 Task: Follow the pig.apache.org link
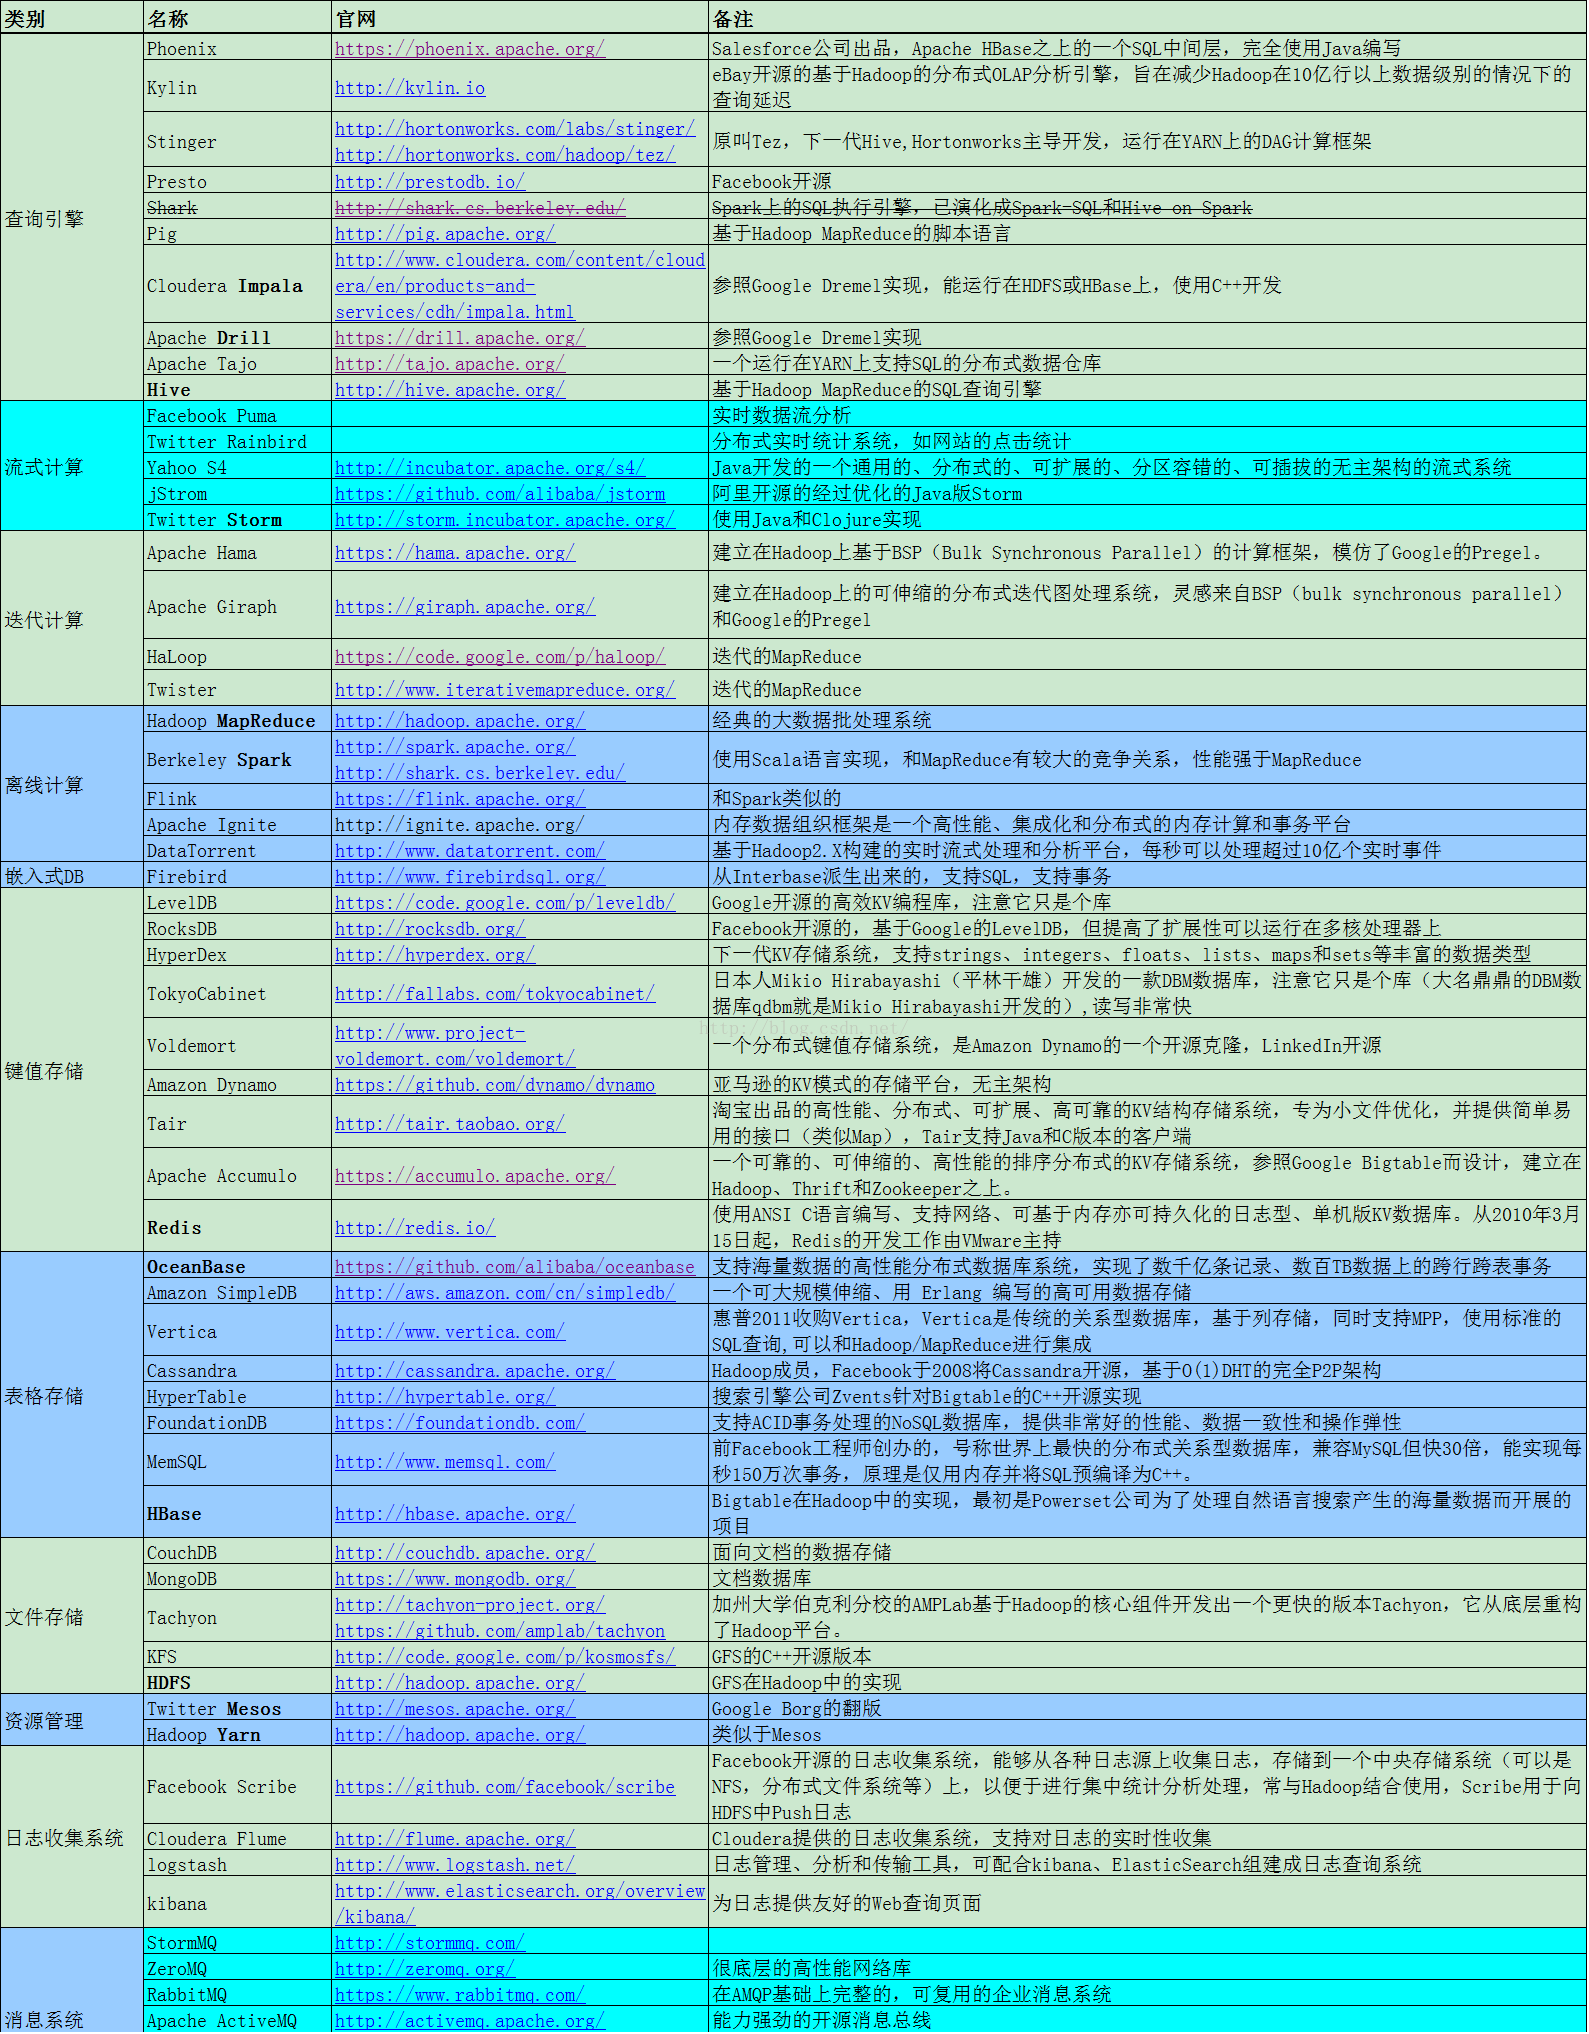click(x=445, y=233)
